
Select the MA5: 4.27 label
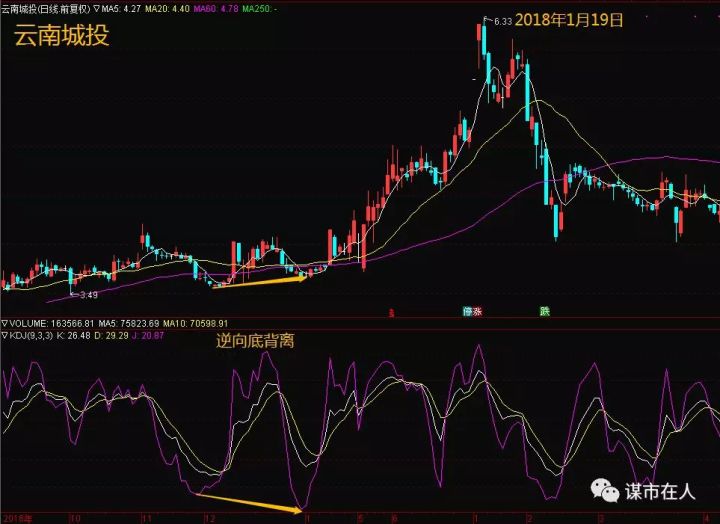click(120, 8)
